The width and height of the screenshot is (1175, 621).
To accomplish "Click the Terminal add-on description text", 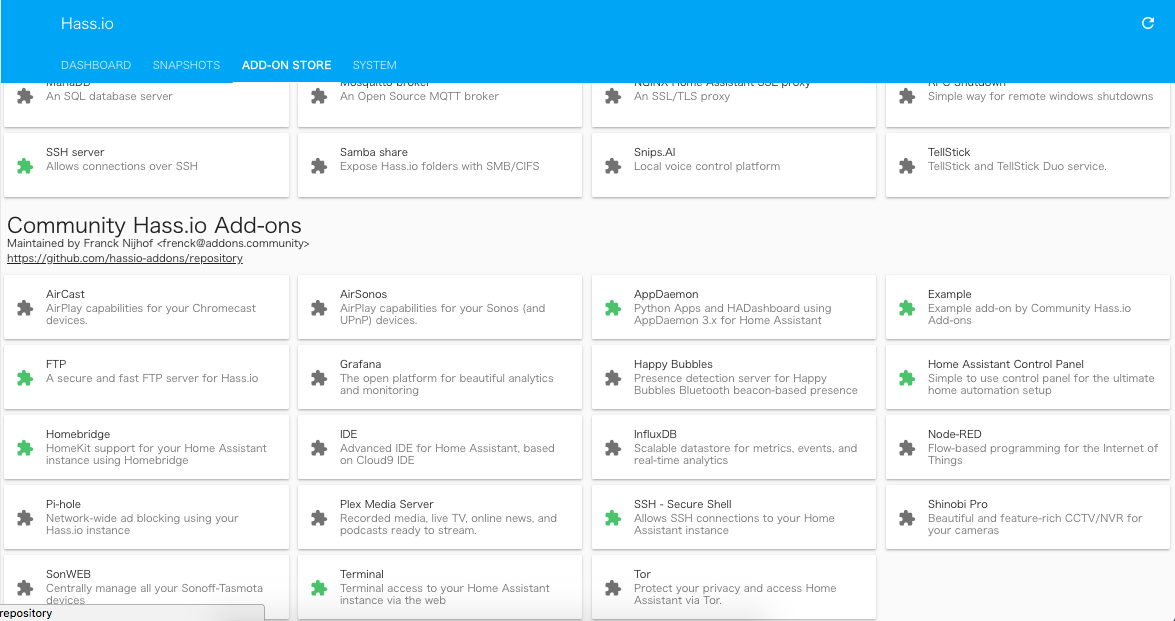I will coord(444,594).
